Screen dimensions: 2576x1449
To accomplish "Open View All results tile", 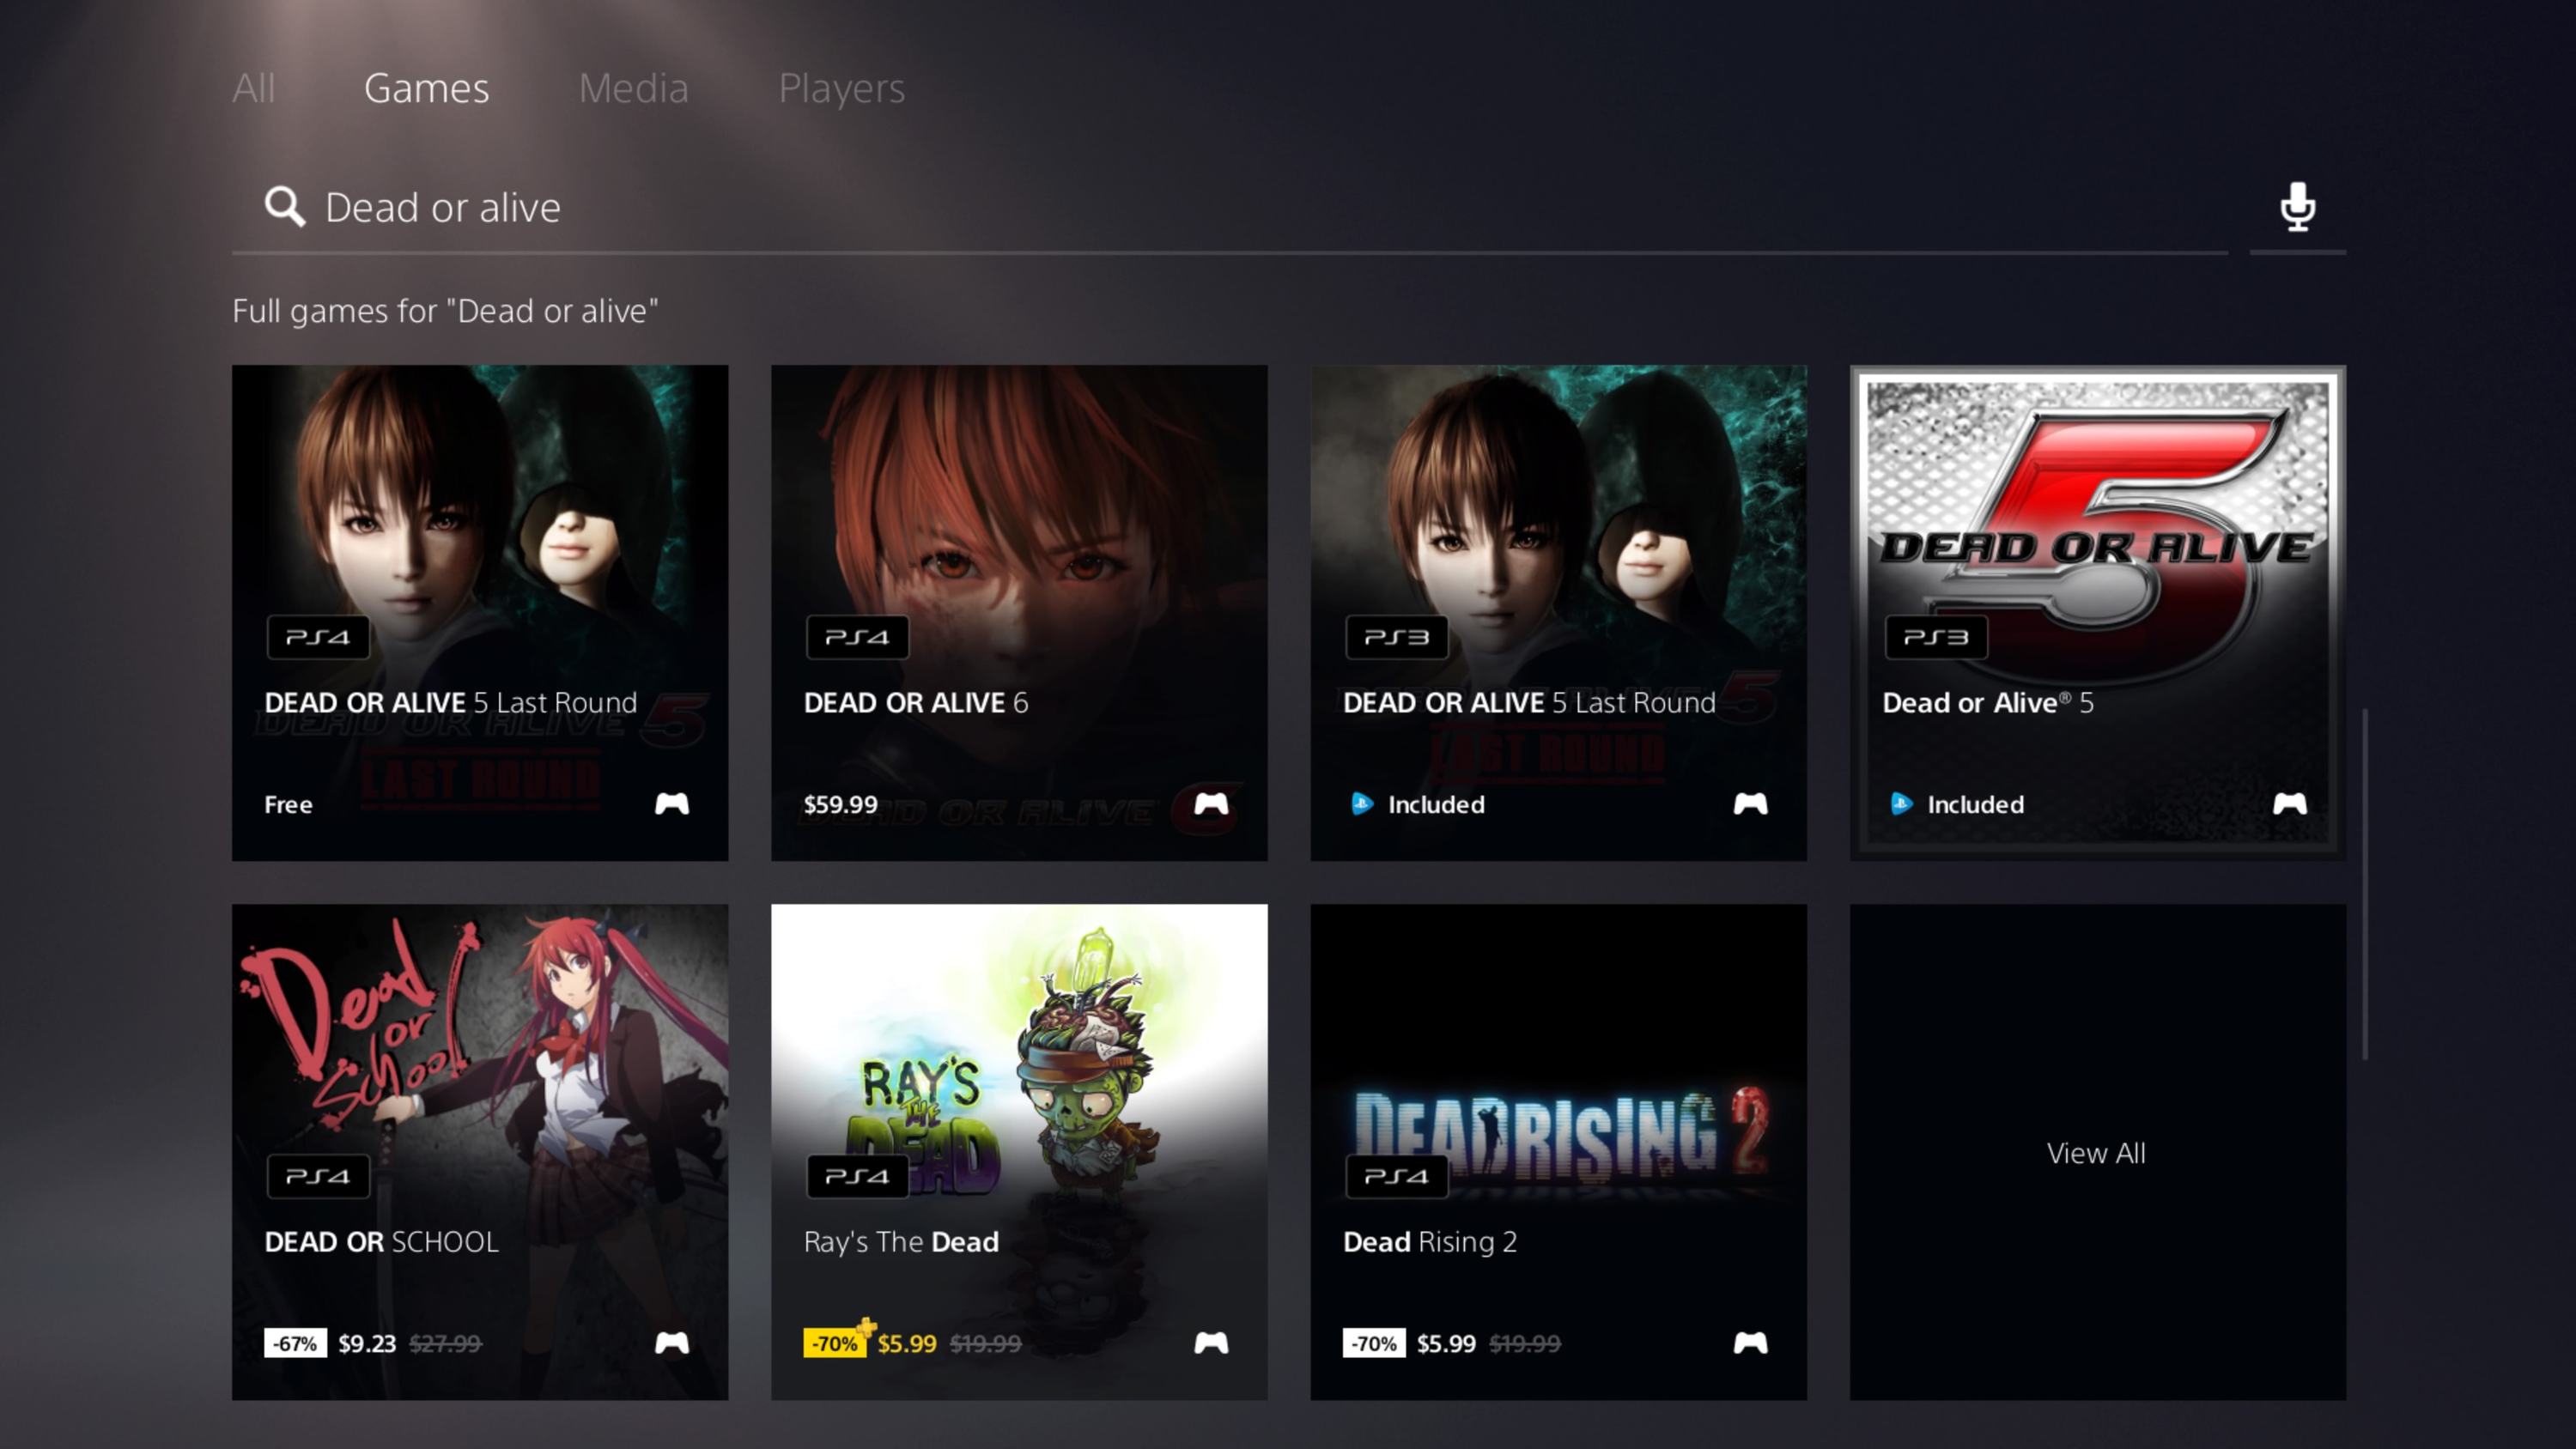I will [x=2097, y=1152].
